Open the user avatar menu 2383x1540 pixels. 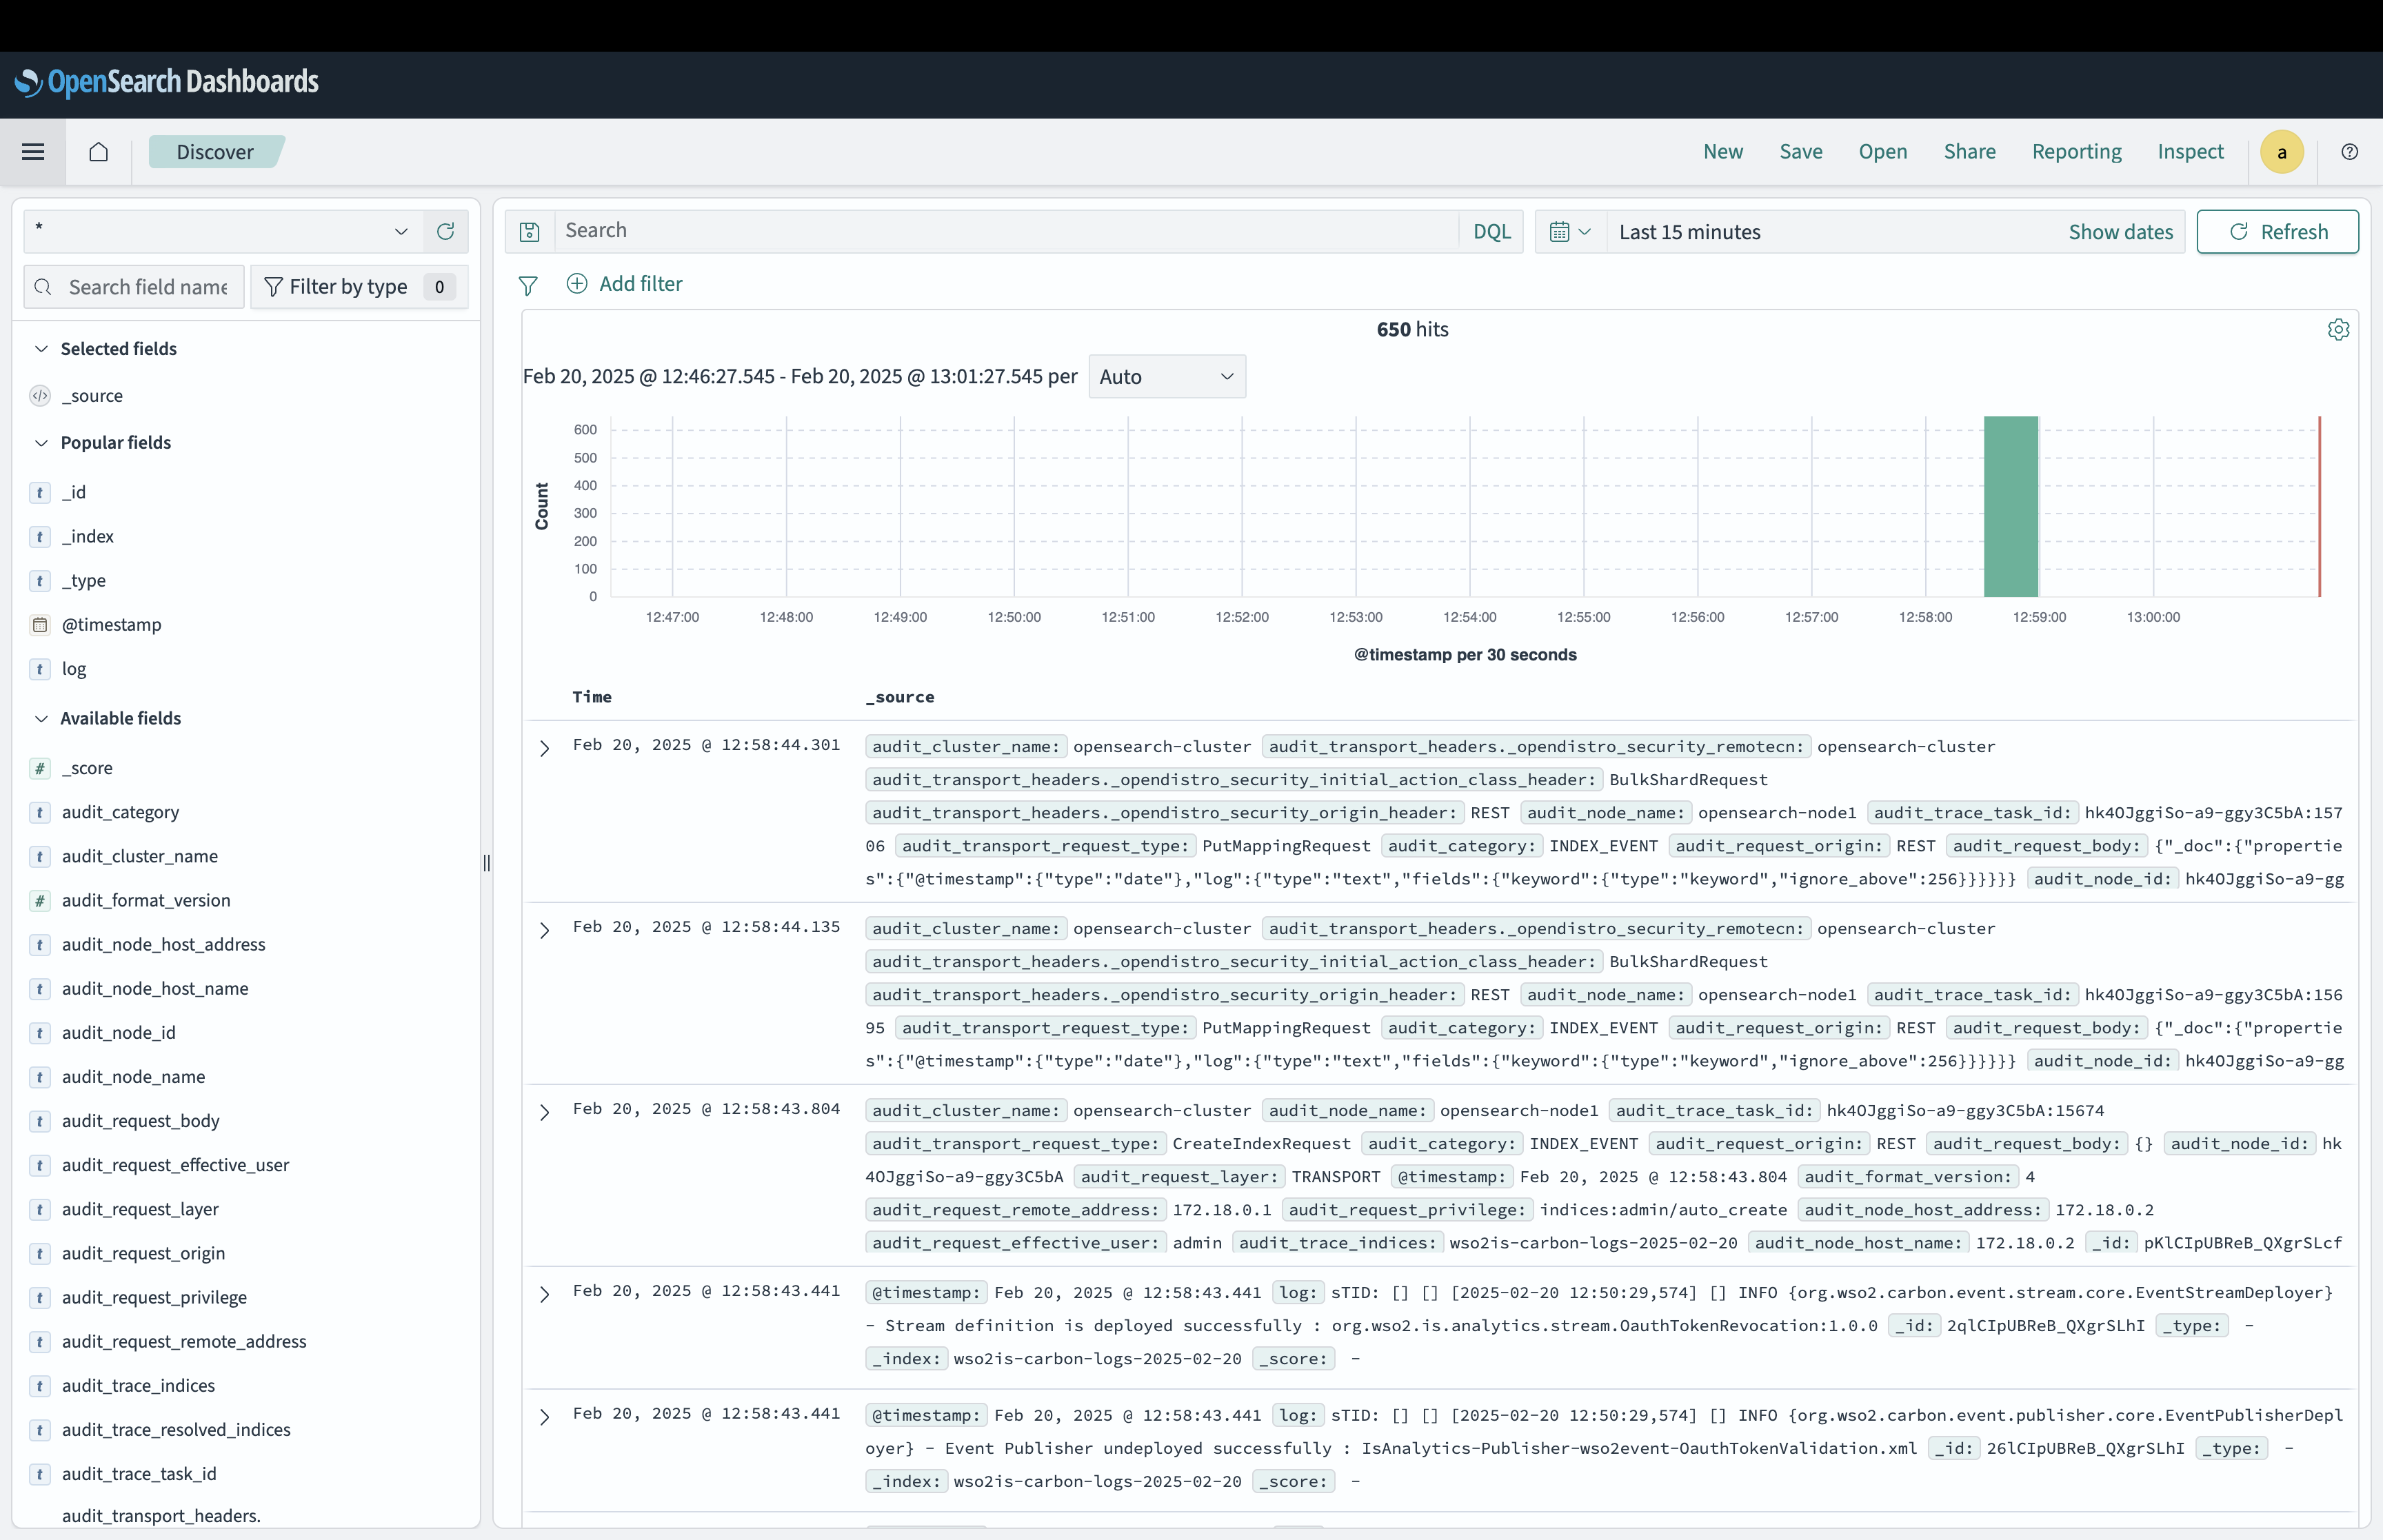[2281, 151]
